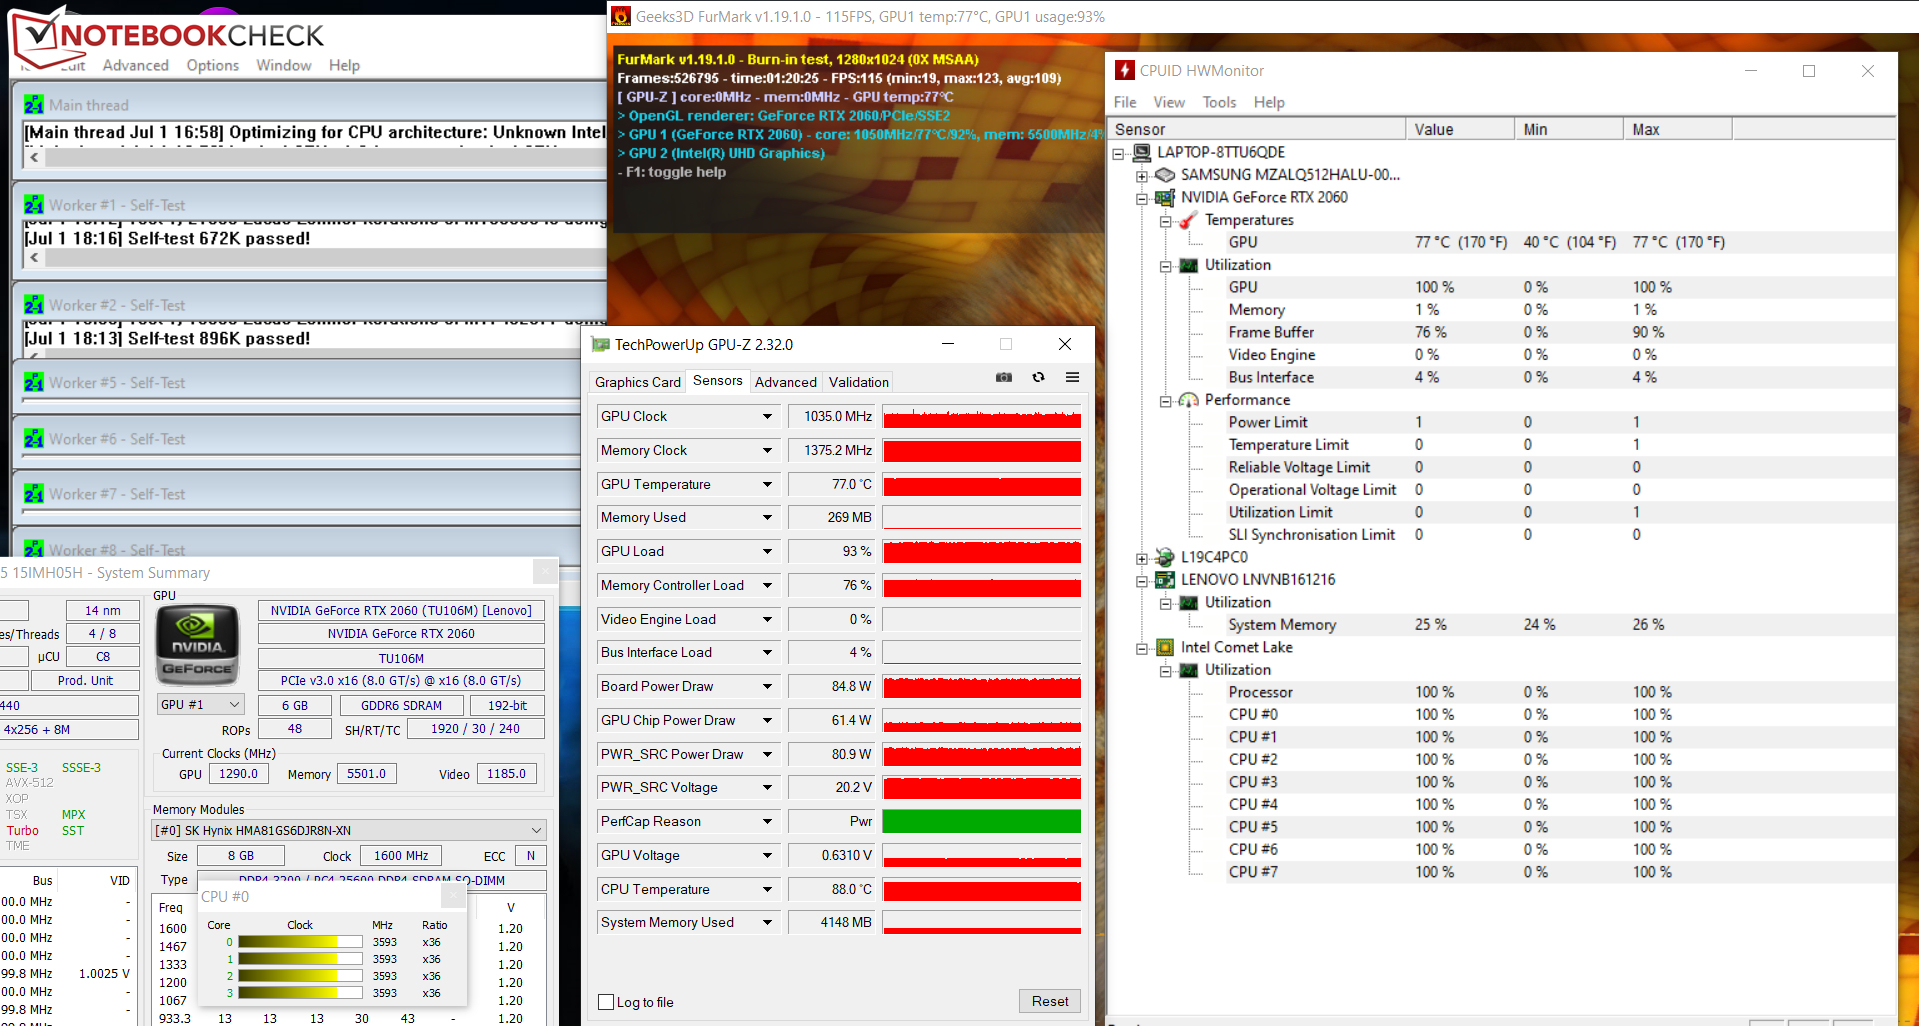Click Main thread horizontal scrollbar left arrow
Image resolution: width=1919 pixels, height=1026 pixels.
(35, 157)
